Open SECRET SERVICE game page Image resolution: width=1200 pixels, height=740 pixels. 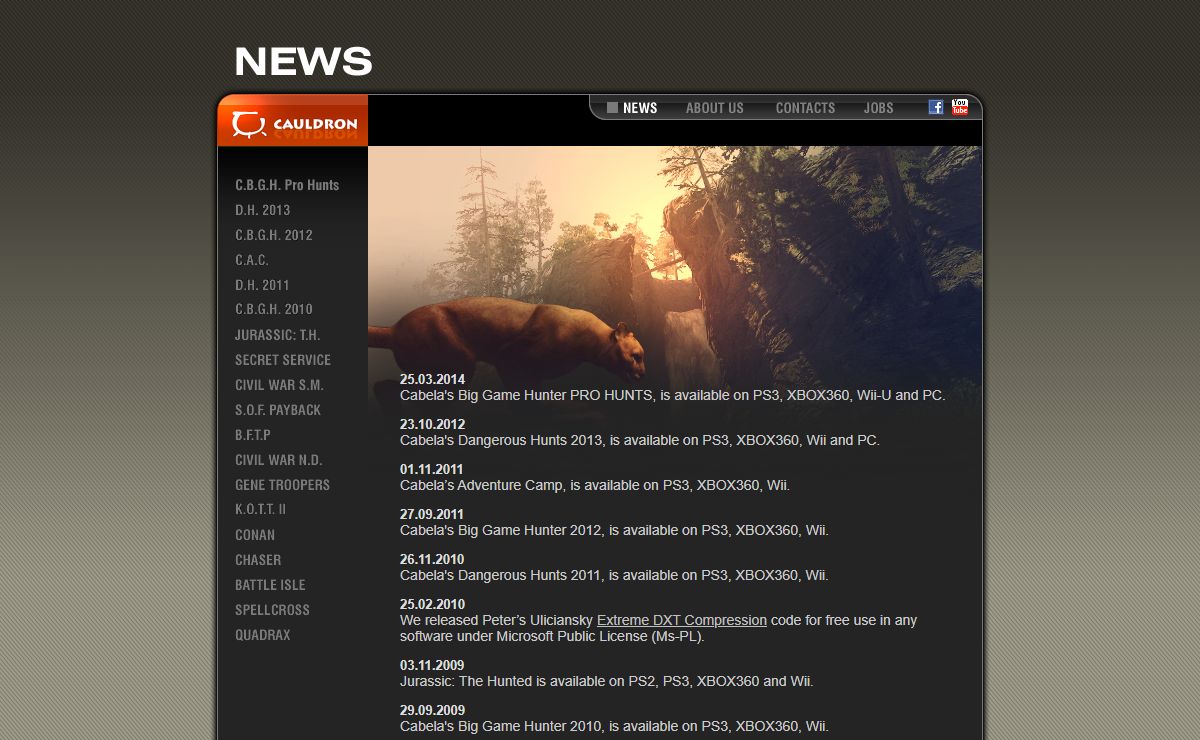pyautogui.click(x=283, y=360)
